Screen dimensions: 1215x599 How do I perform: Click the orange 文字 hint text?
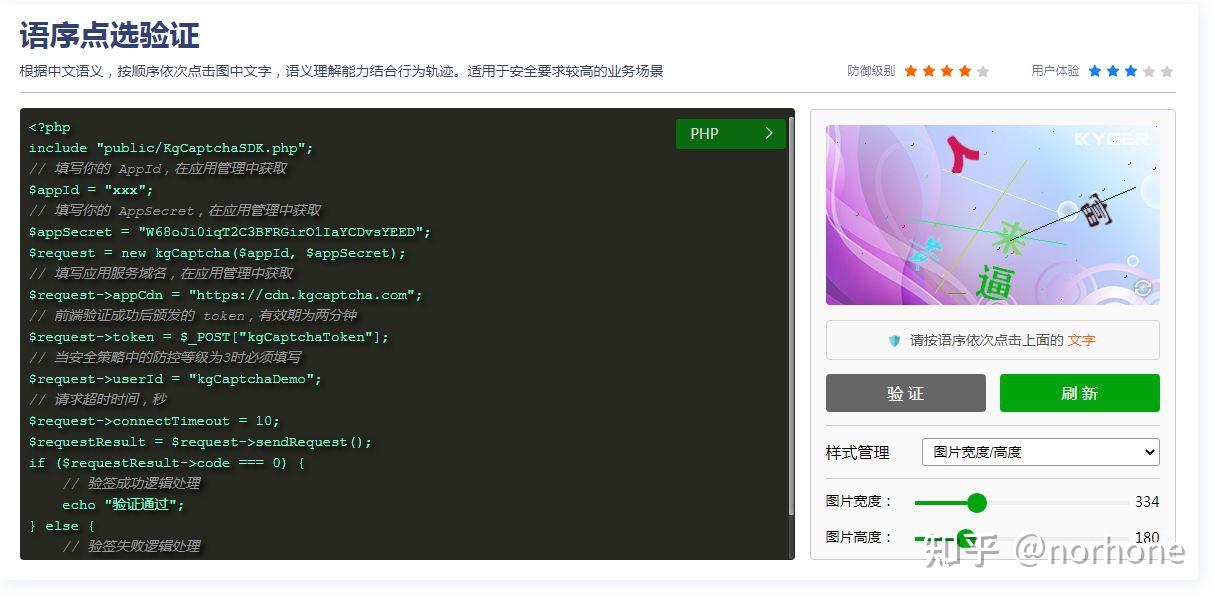(1081, 340)
